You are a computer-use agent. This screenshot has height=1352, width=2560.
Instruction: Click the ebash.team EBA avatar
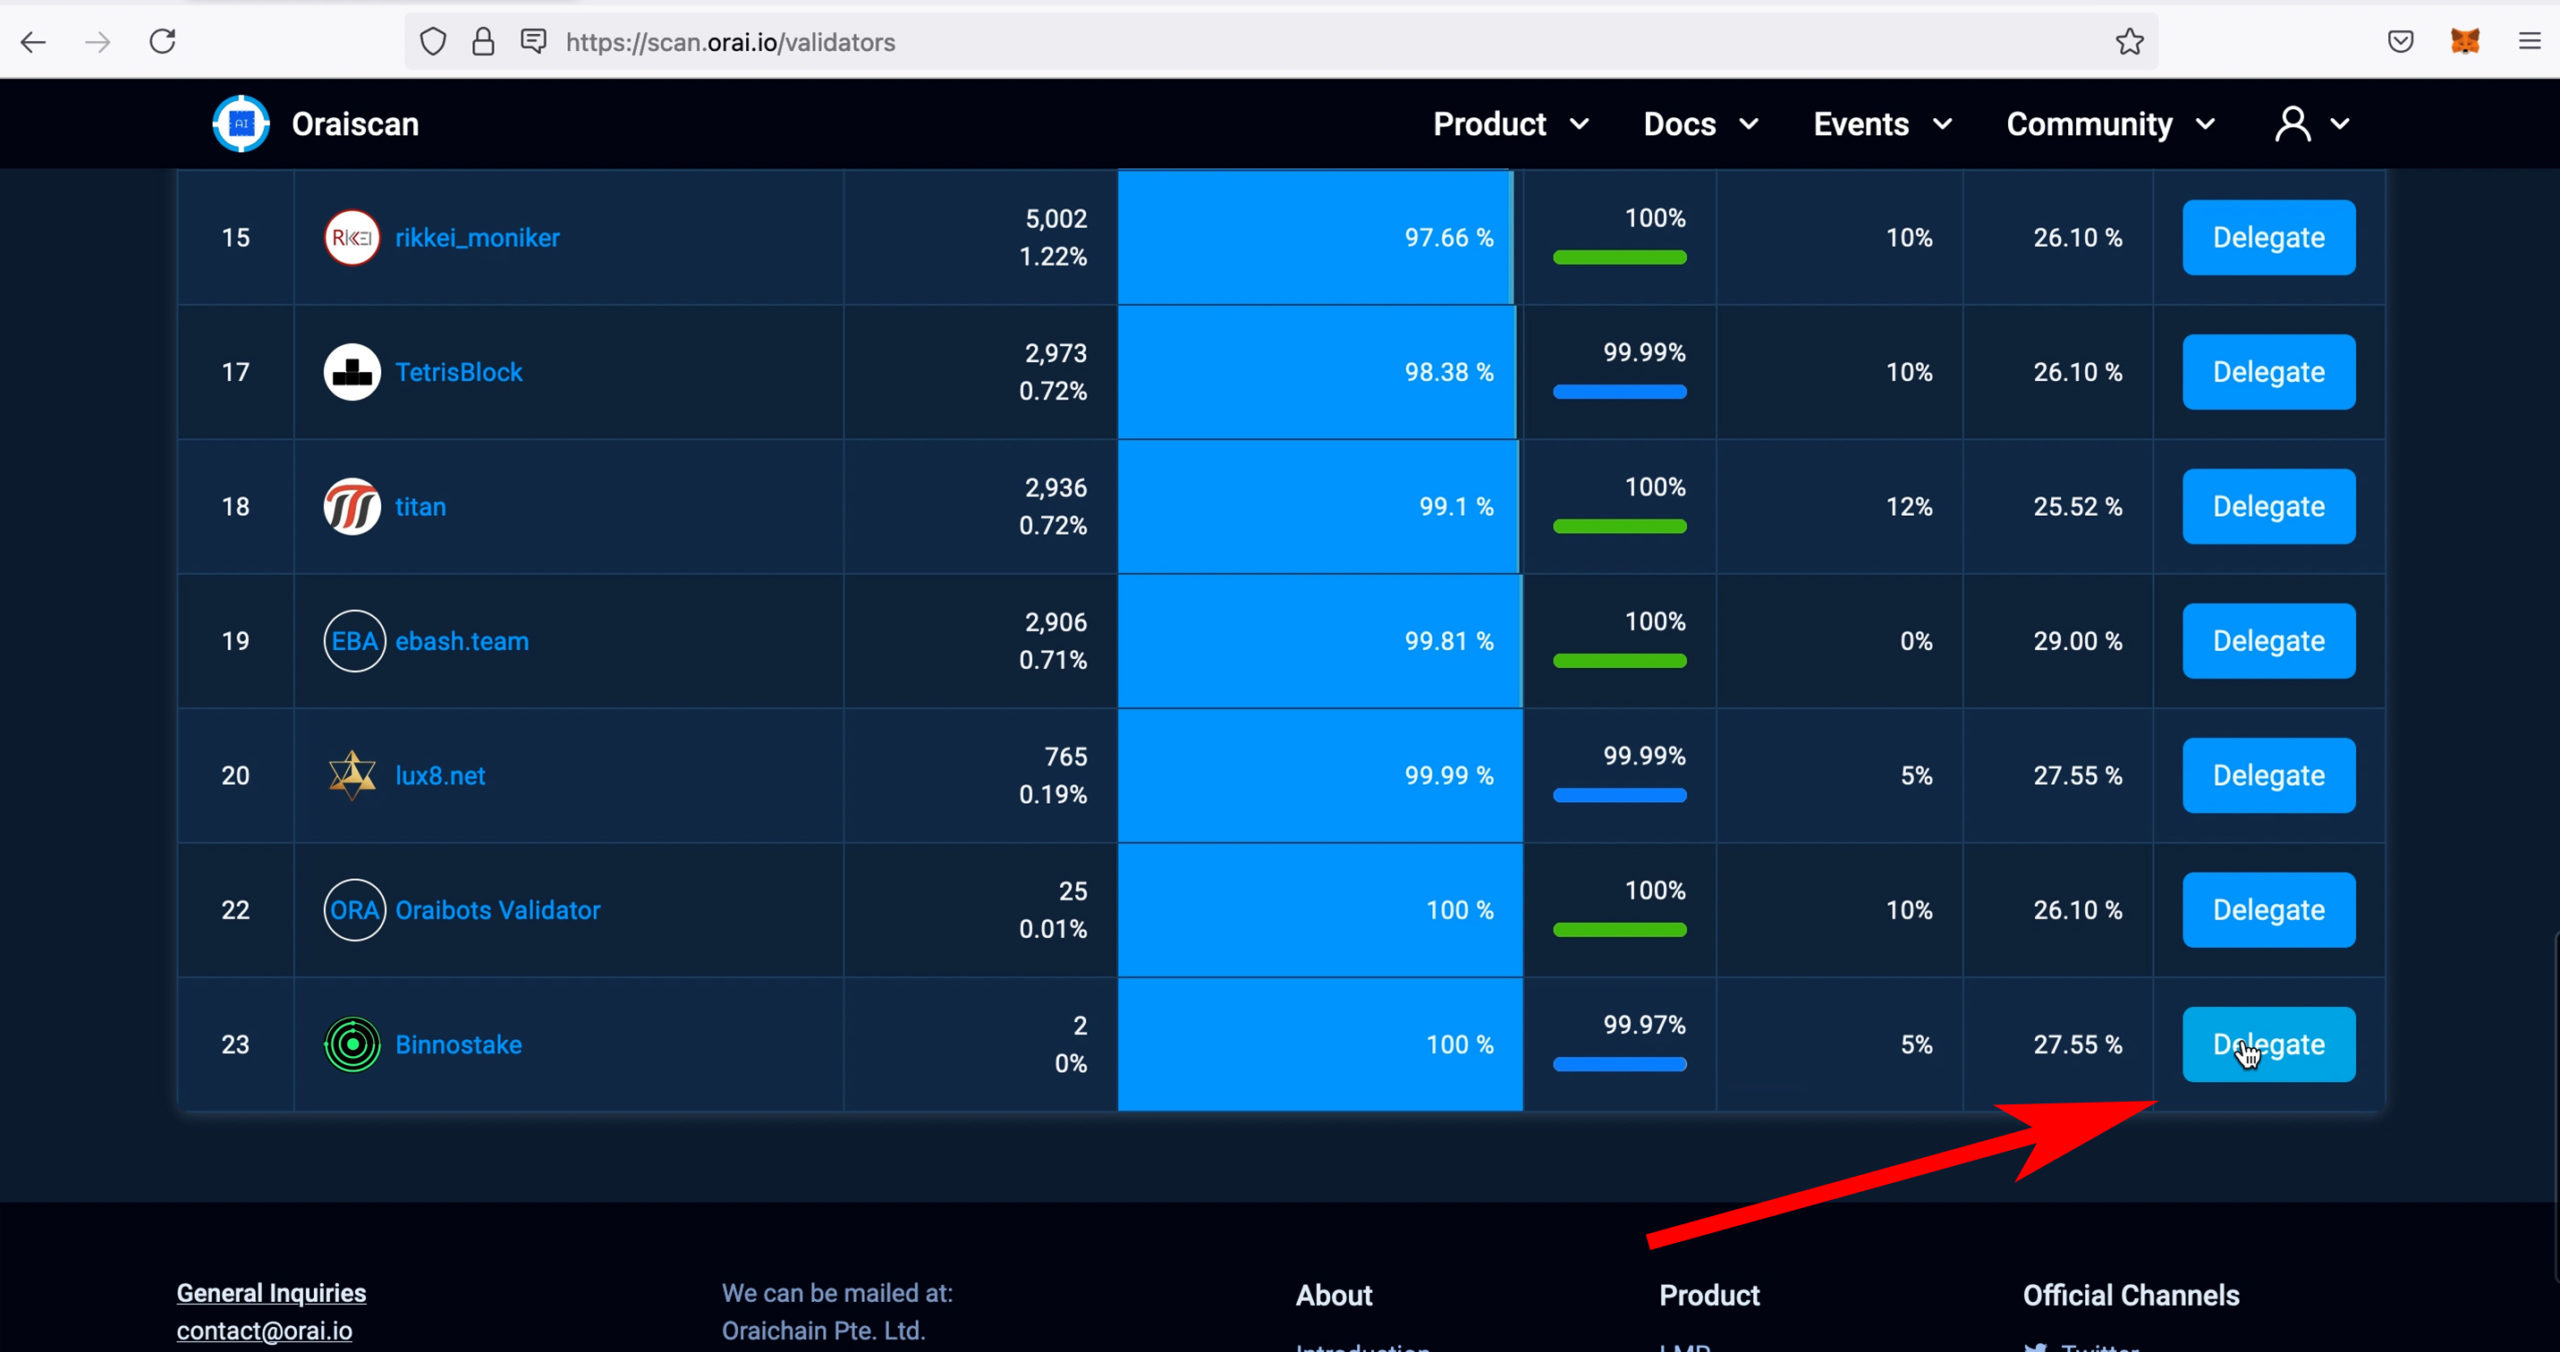pos(354,641)
